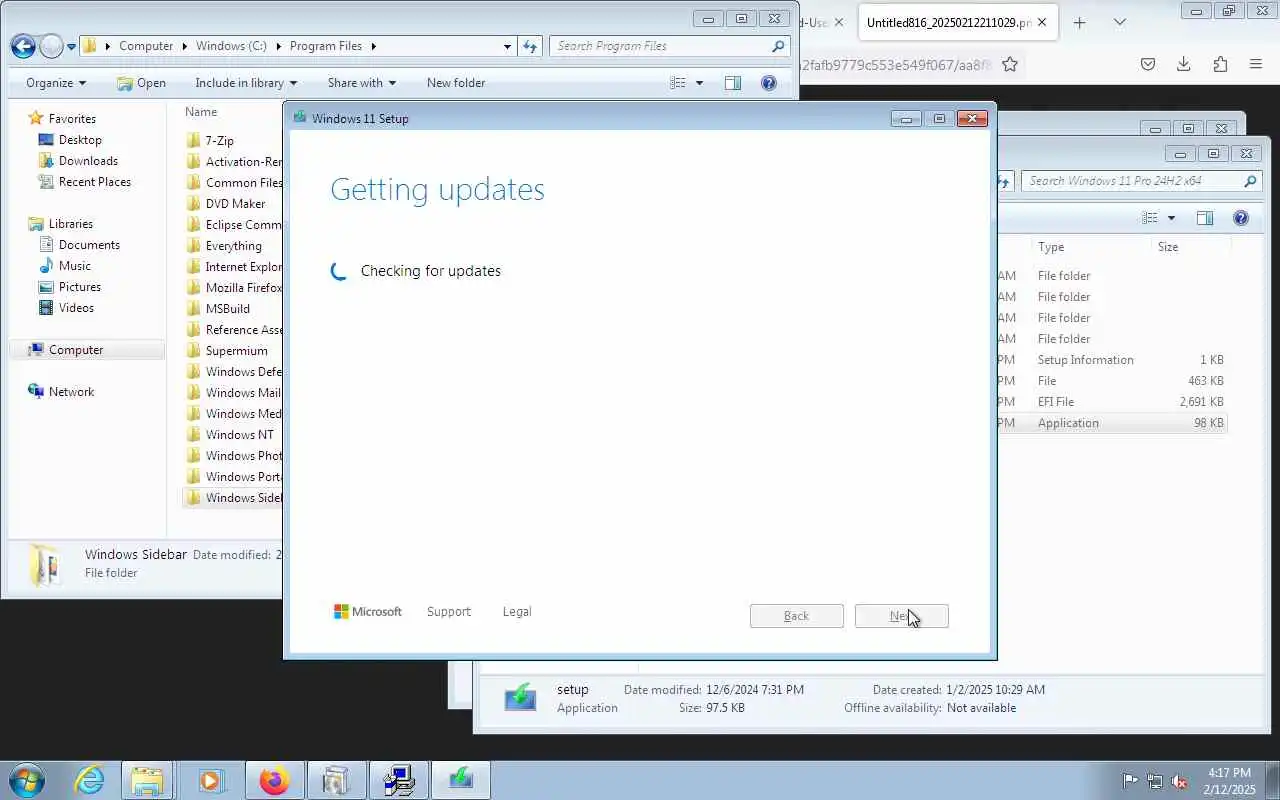Open new Firefox tab with plus

tap(1079, 22)
